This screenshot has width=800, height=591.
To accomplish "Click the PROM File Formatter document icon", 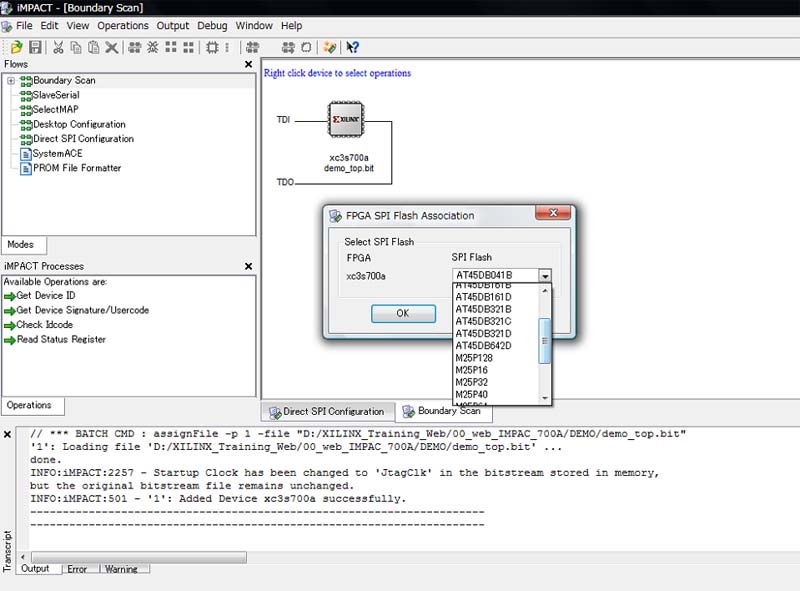I will click(26, 168).
